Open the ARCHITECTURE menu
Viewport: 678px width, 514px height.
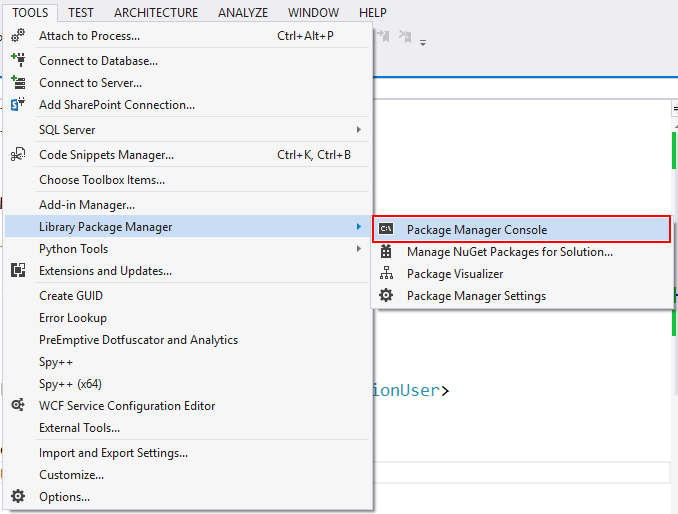tap(156, 13)
